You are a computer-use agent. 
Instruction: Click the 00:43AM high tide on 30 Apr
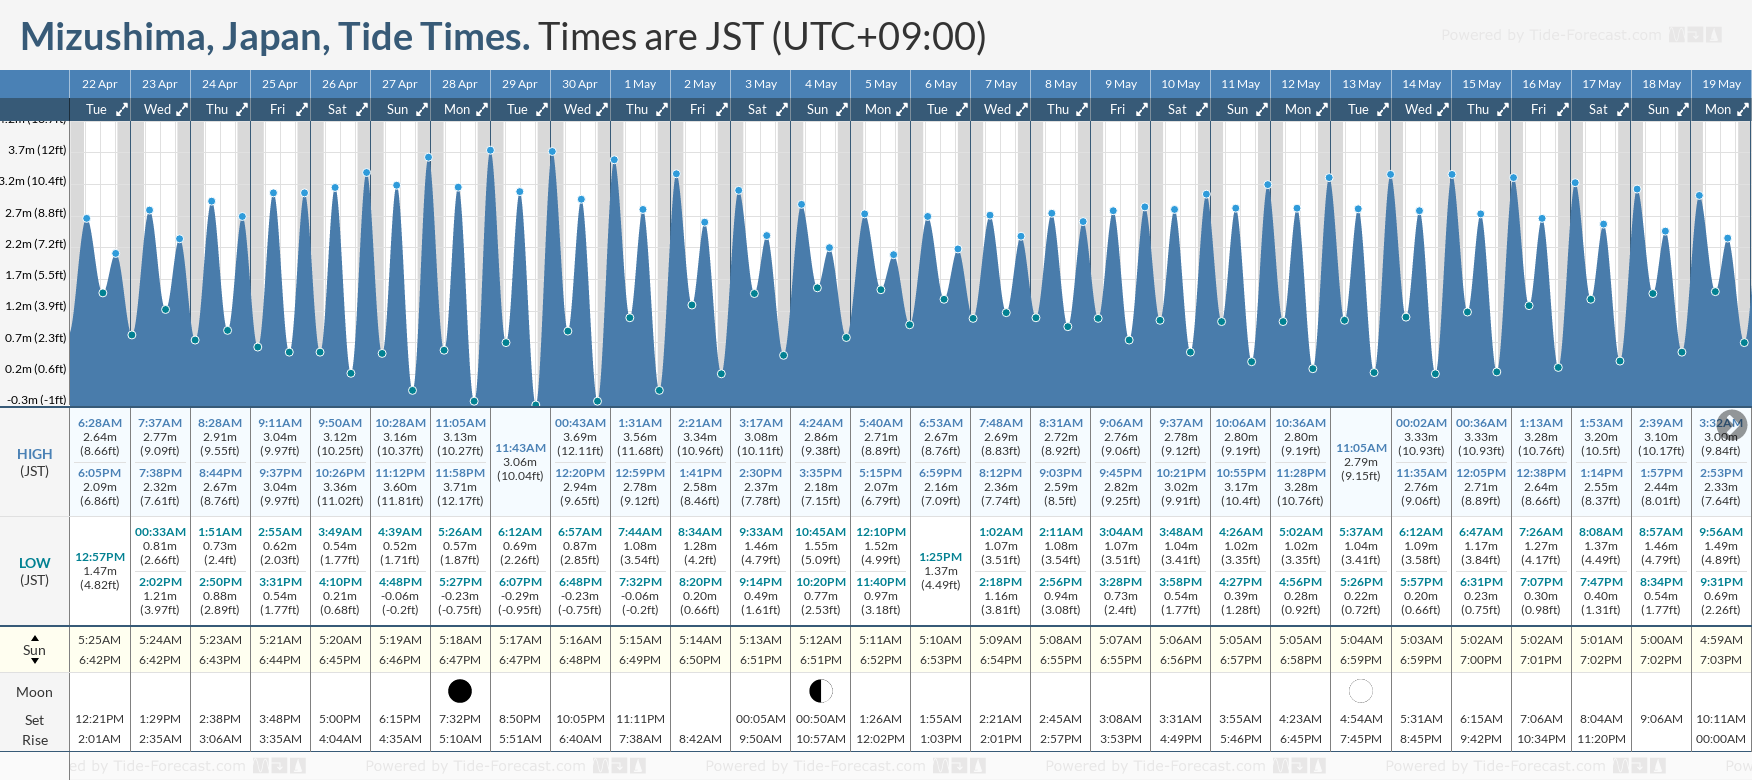(580, 423)
